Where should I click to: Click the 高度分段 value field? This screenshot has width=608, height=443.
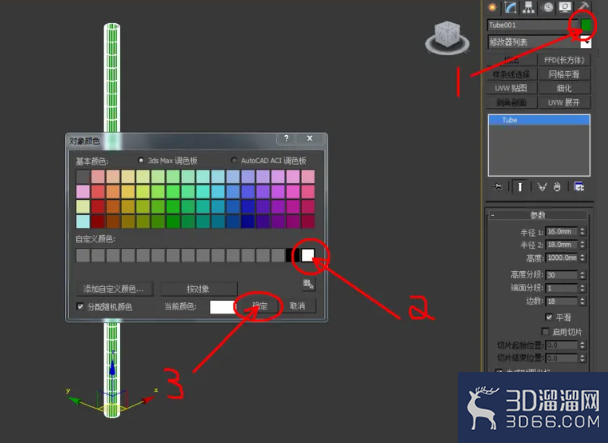point(561,275)
